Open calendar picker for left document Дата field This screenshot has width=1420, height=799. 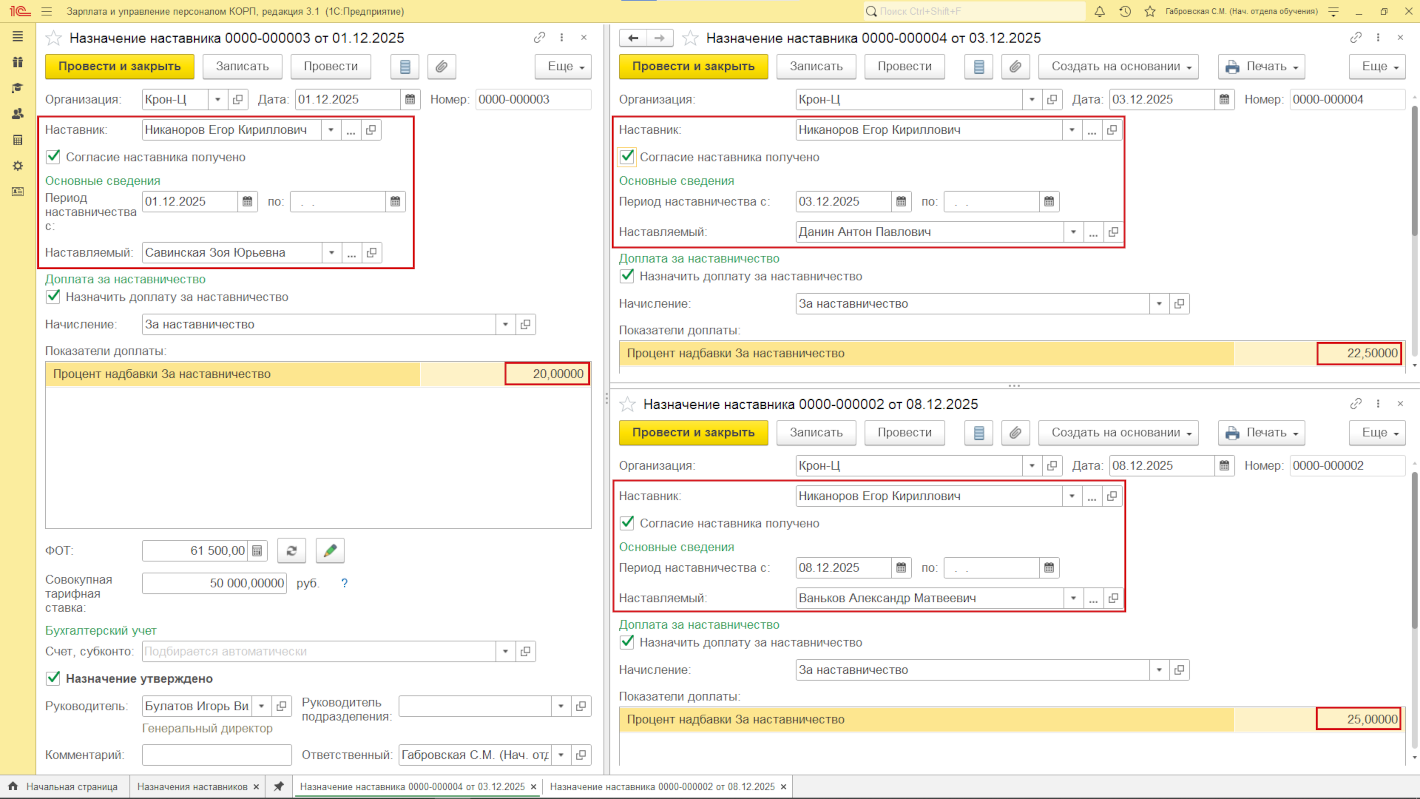click(x=410, y=100)
